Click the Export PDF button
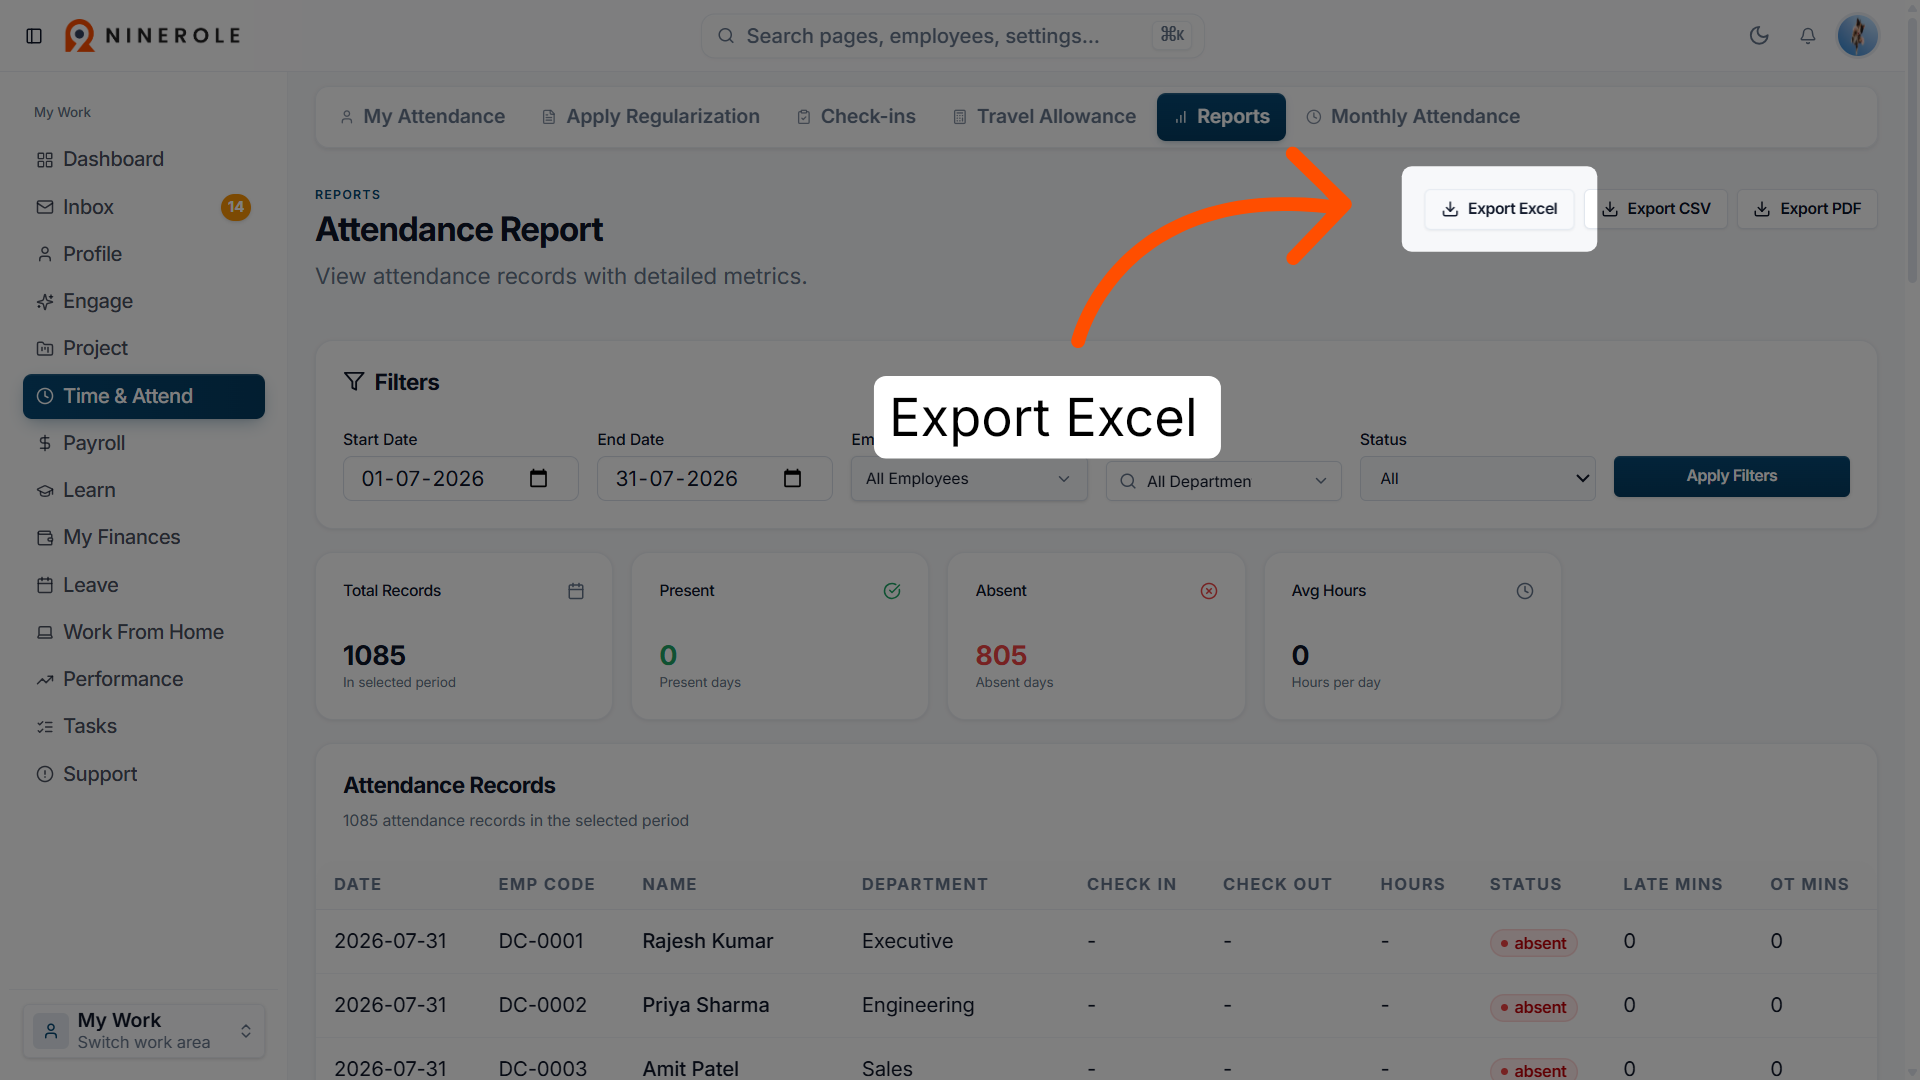The height and width of the screenshot is (1080, 1920). point(1807,209)
